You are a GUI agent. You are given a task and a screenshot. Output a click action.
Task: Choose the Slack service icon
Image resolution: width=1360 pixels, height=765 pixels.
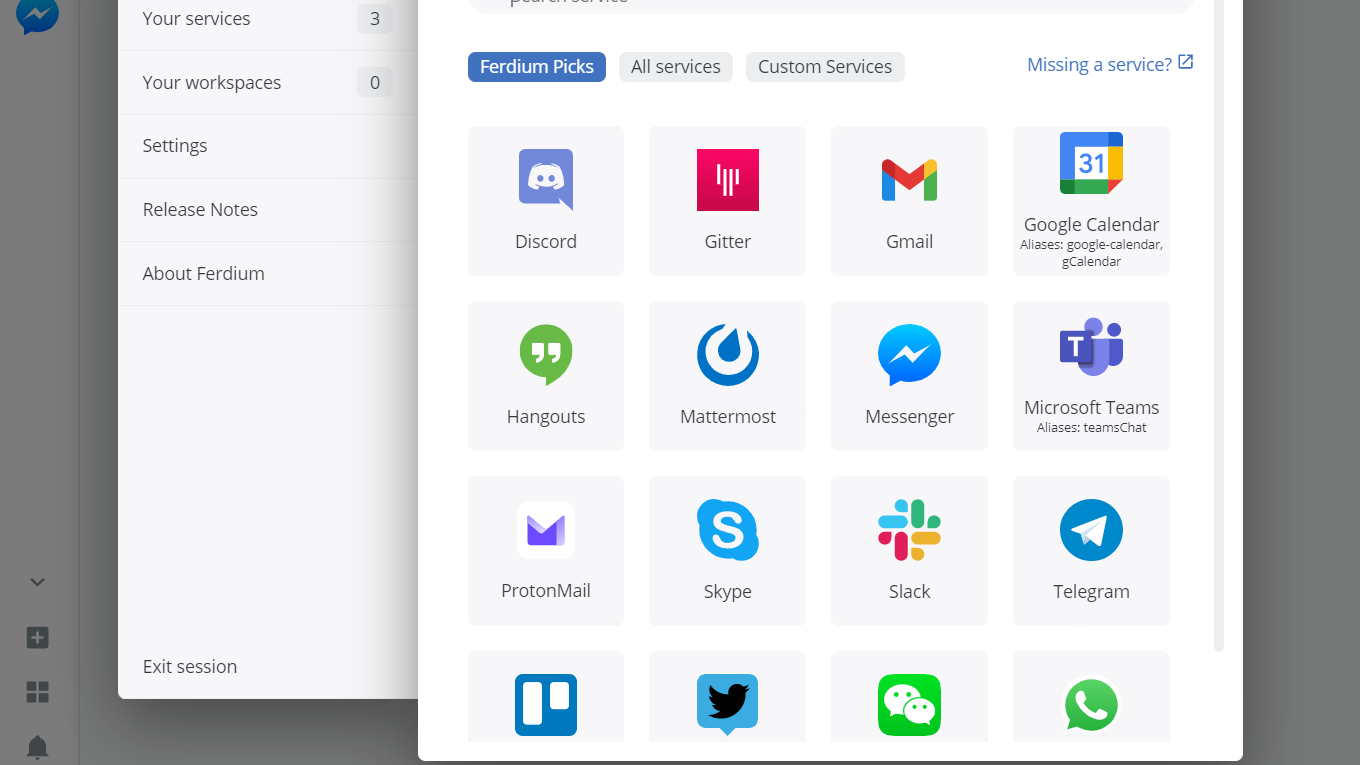tap(909, 530)
